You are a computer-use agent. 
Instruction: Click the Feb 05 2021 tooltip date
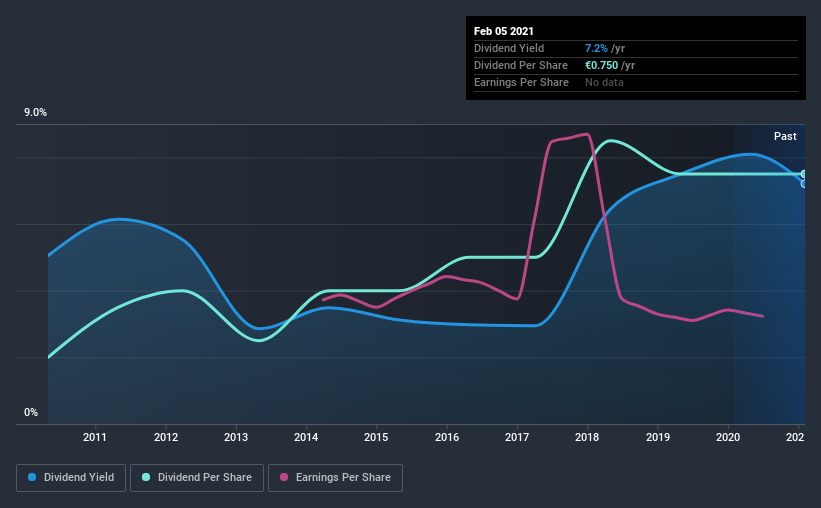tap(504, 31)
